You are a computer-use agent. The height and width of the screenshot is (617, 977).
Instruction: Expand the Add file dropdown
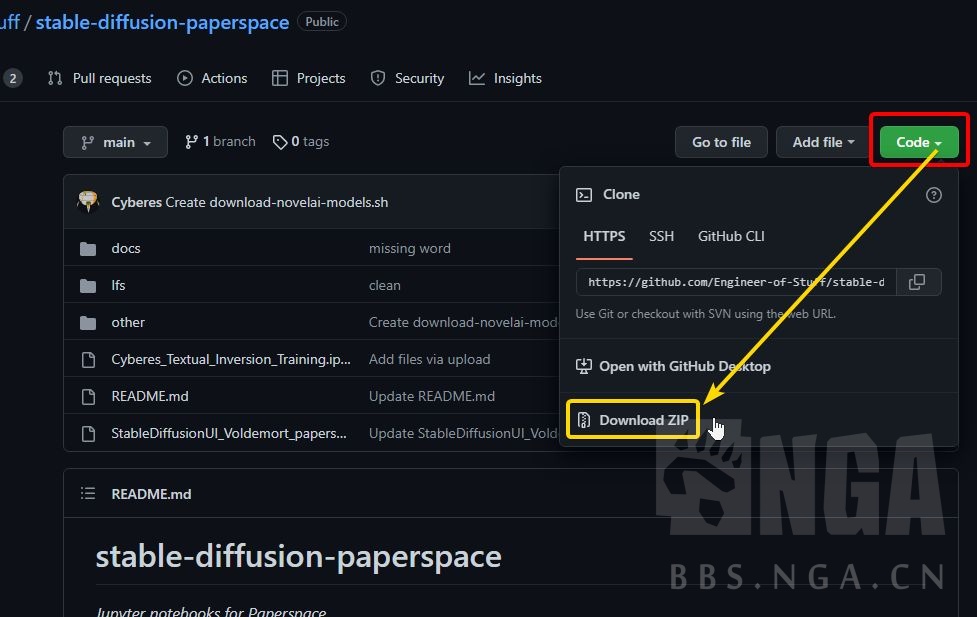[822, 141]
